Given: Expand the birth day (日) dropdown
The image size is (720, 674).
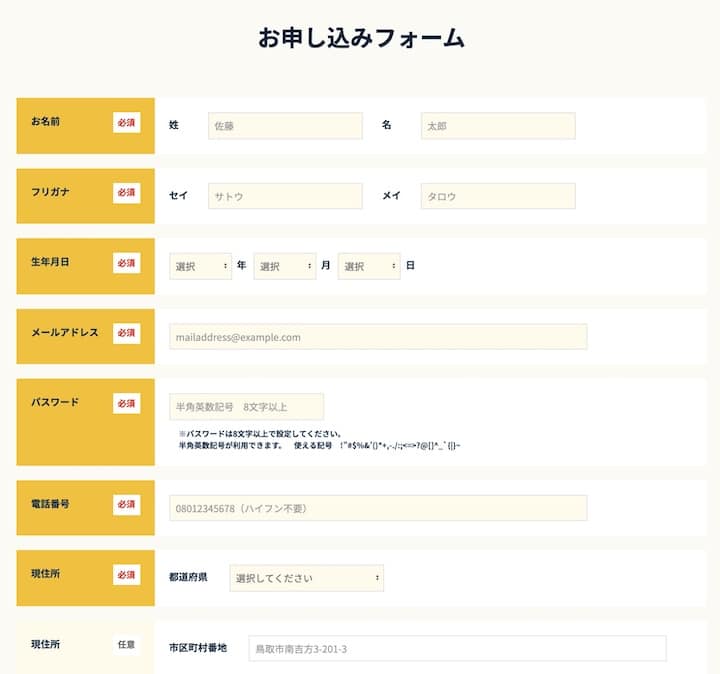Looking at the screenshot, I should click(x=368, y=266).
